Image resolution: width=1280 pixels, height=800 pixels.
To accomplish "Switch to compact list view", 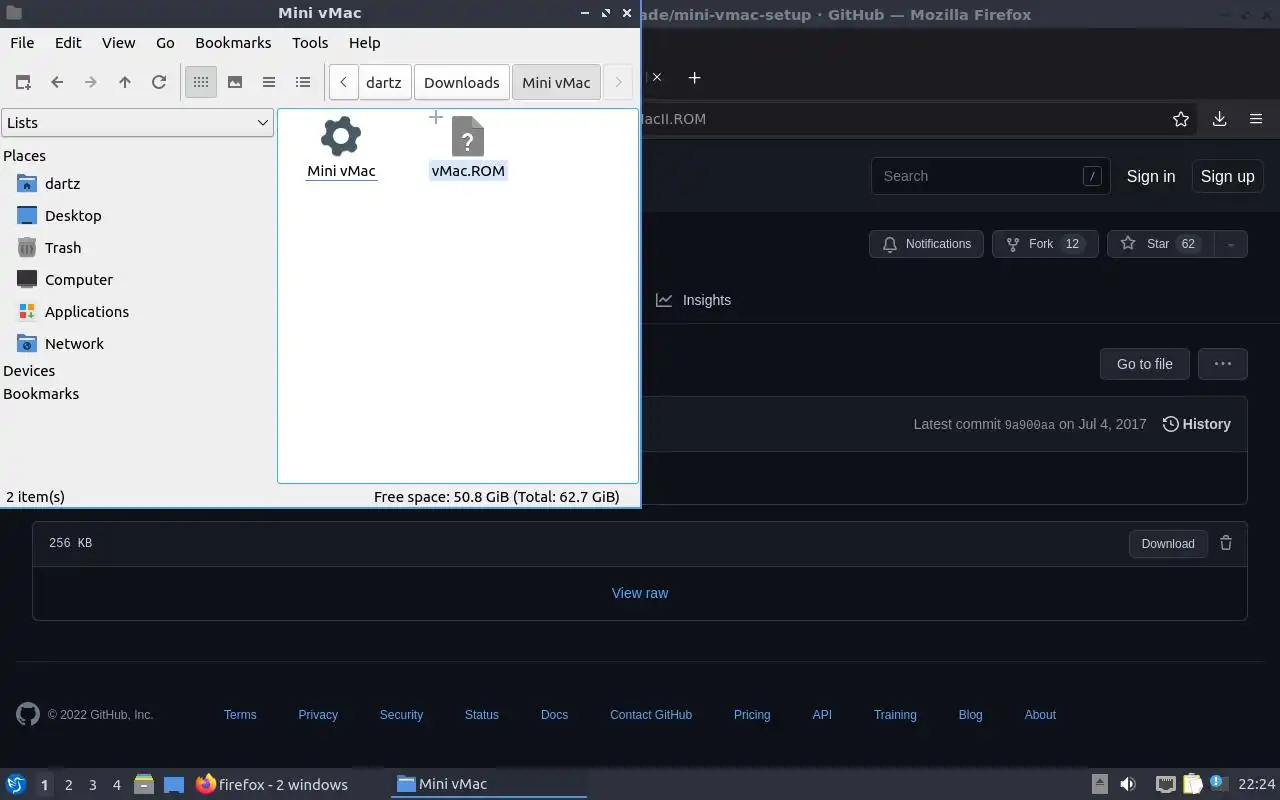I will (269, 83).
